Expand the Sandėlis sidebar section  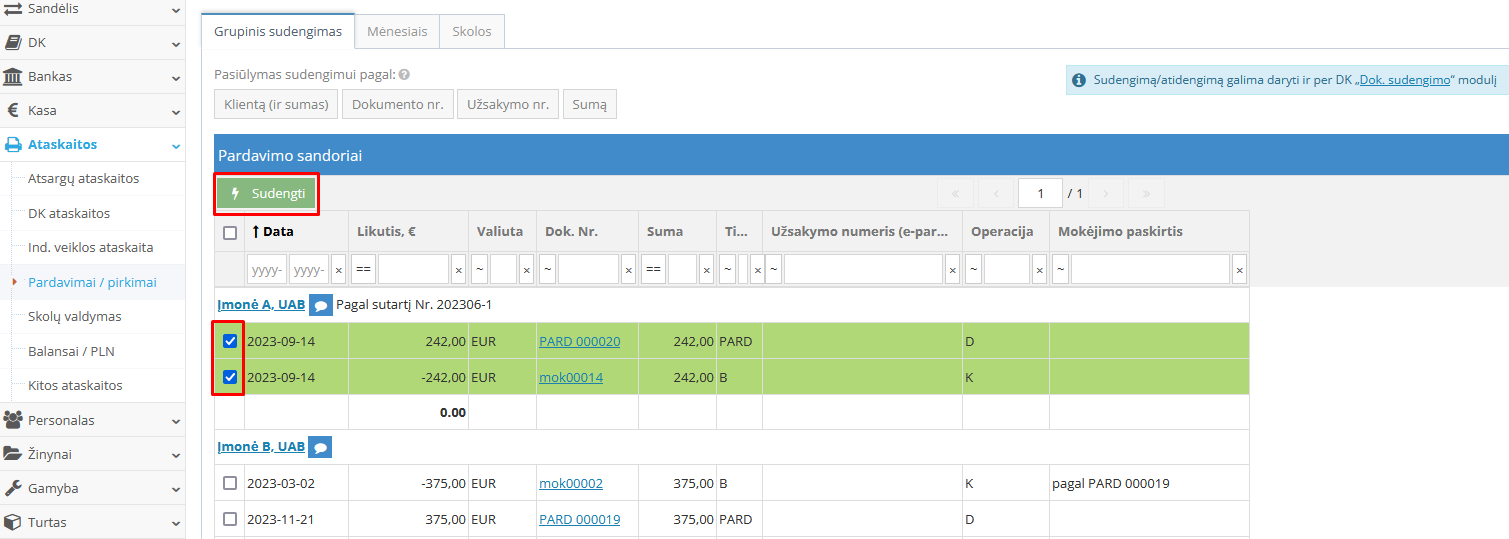[92, 9]
